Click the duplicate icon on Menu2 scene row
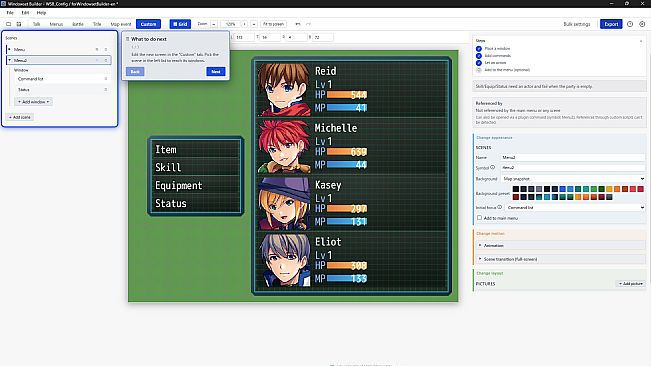 point(97,60)
